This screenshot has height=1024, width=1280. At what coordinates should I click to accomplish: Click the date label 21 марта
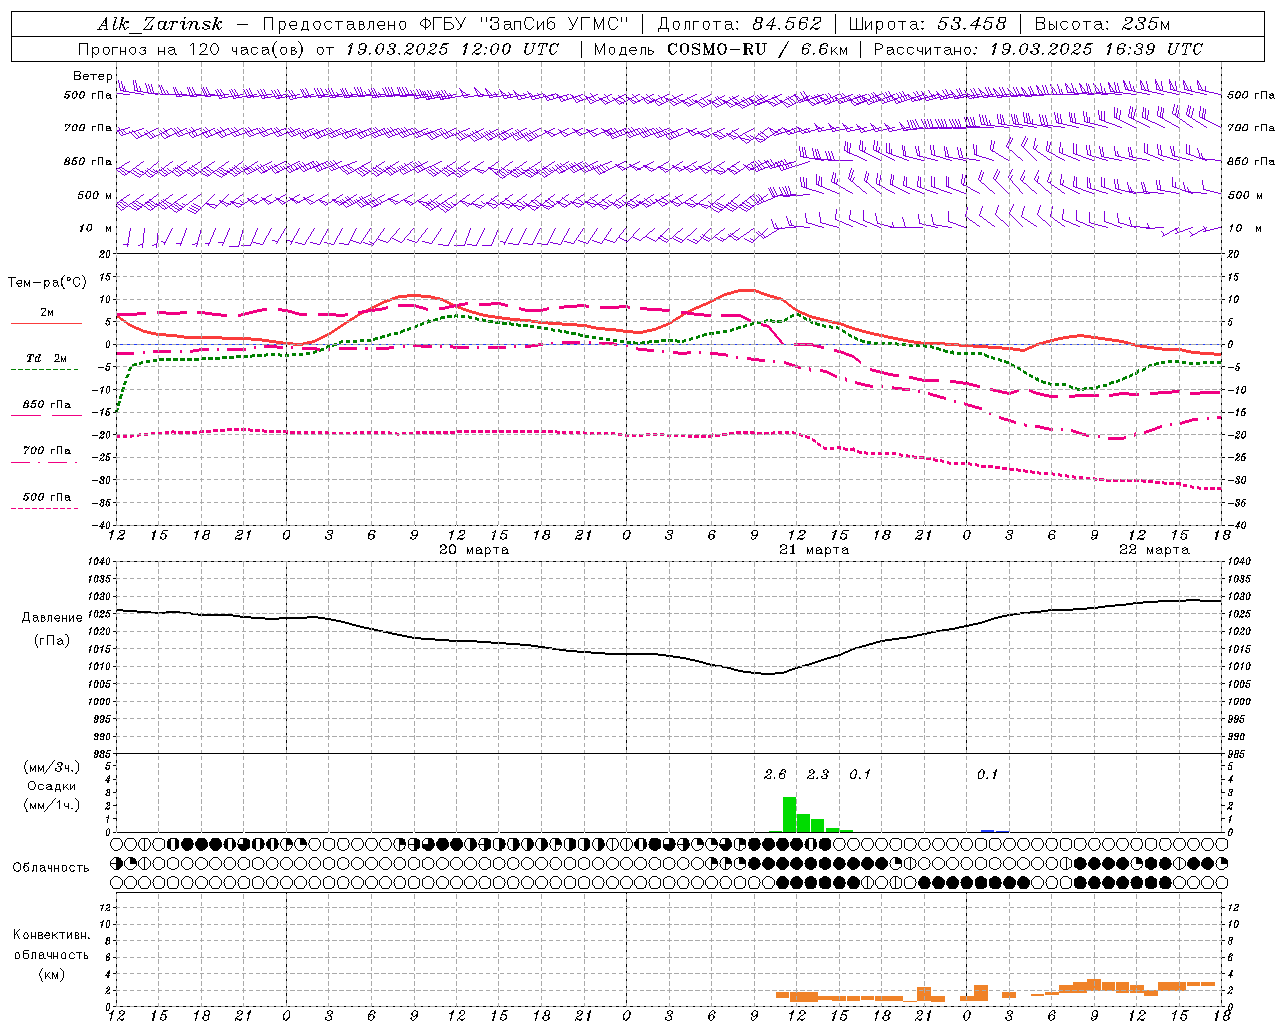814,549
